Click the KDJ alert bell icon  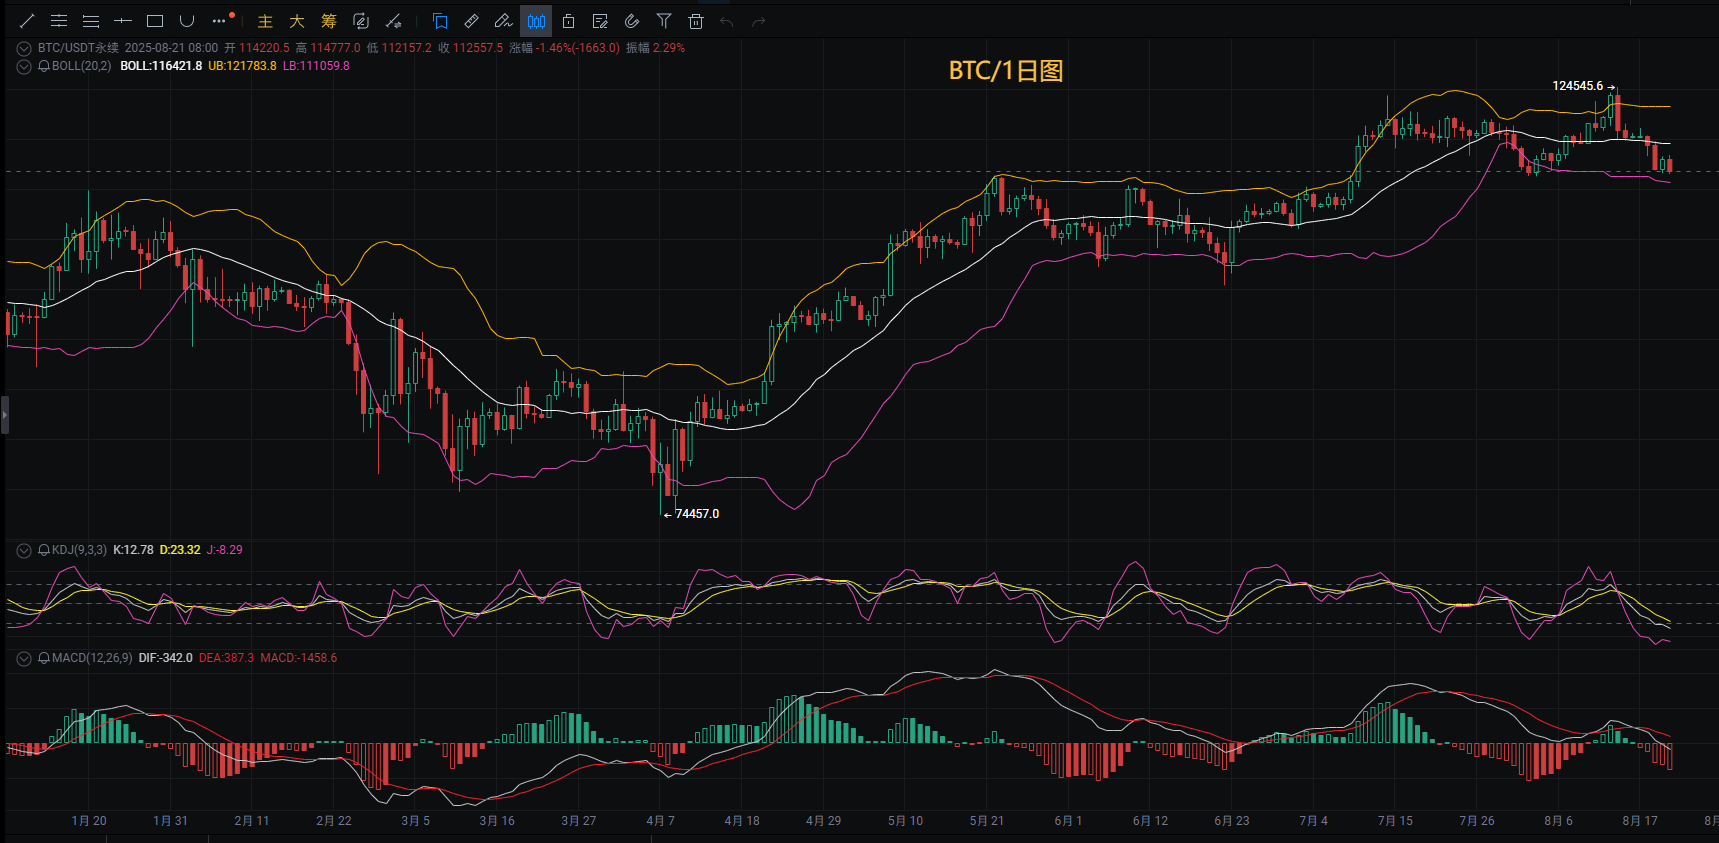[x=44, y=550]
